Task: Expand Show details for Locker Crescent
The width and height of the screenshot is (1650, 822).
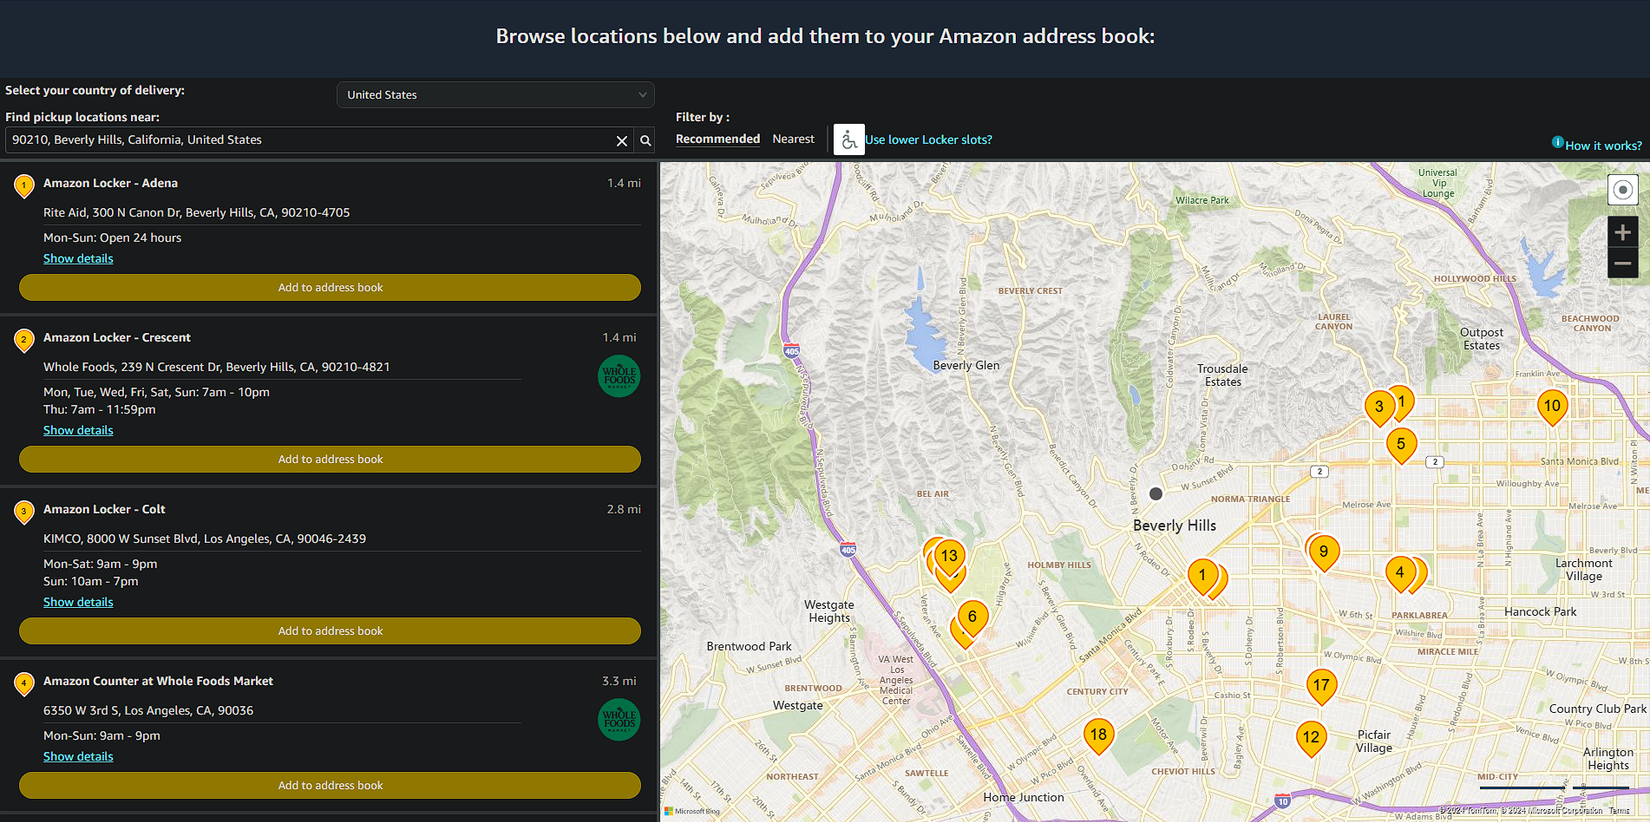Action: tap(78, 431)
